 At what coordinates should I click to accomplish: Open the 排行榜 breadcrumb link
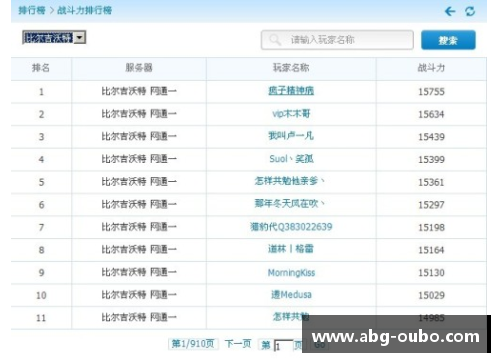(32, 10)
